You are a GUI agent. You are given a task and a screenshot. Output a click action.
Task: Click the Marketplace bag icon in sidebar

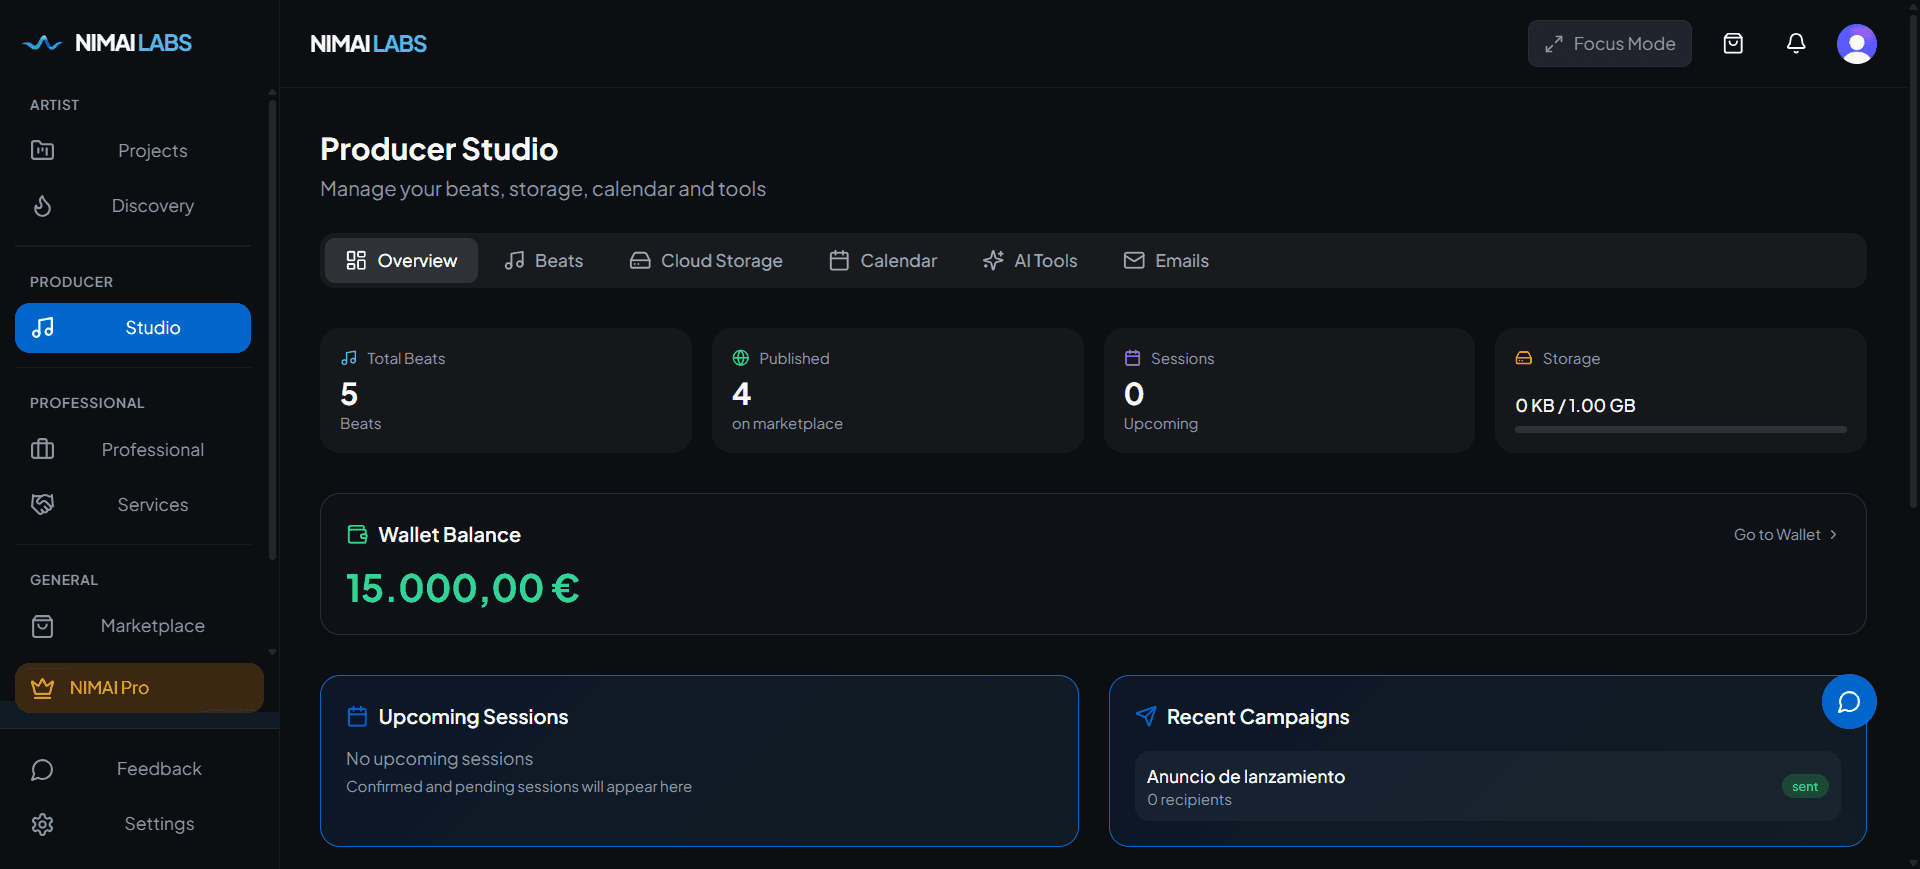pyautogui.click(x=42, y=626)
